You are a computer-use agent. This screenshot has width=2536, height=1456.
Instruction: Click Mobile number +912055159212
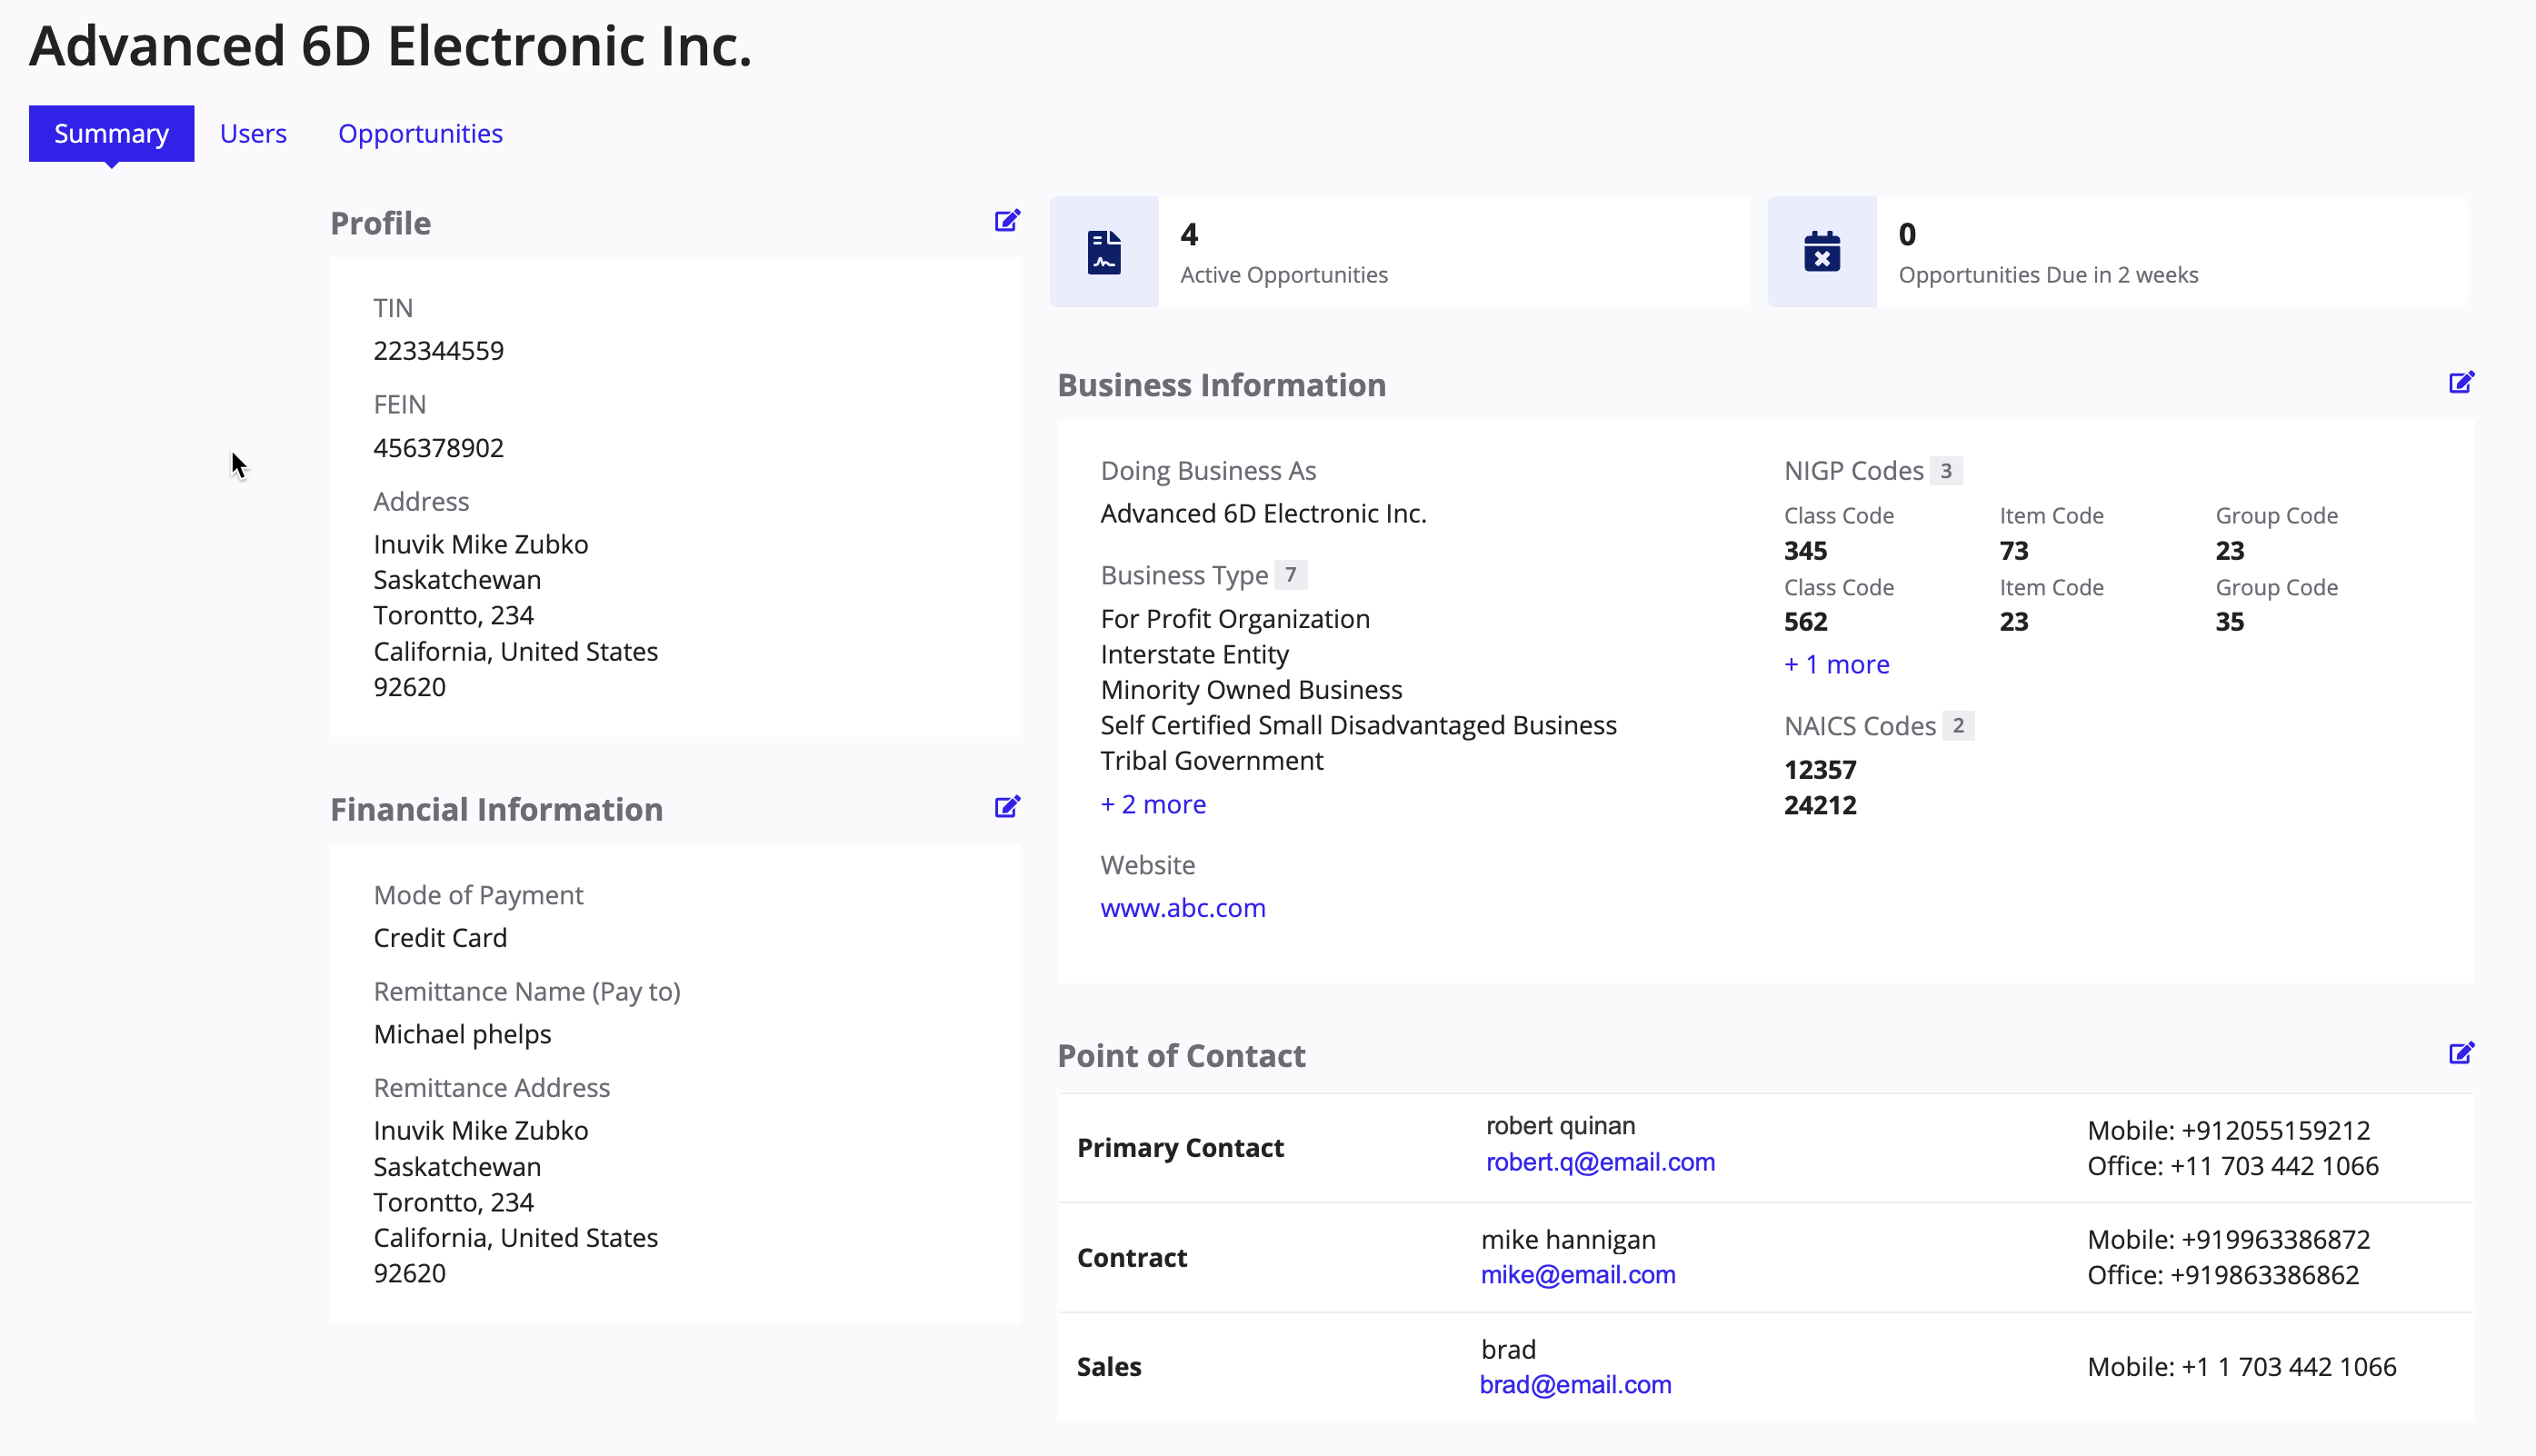tap(2275, 1130)
